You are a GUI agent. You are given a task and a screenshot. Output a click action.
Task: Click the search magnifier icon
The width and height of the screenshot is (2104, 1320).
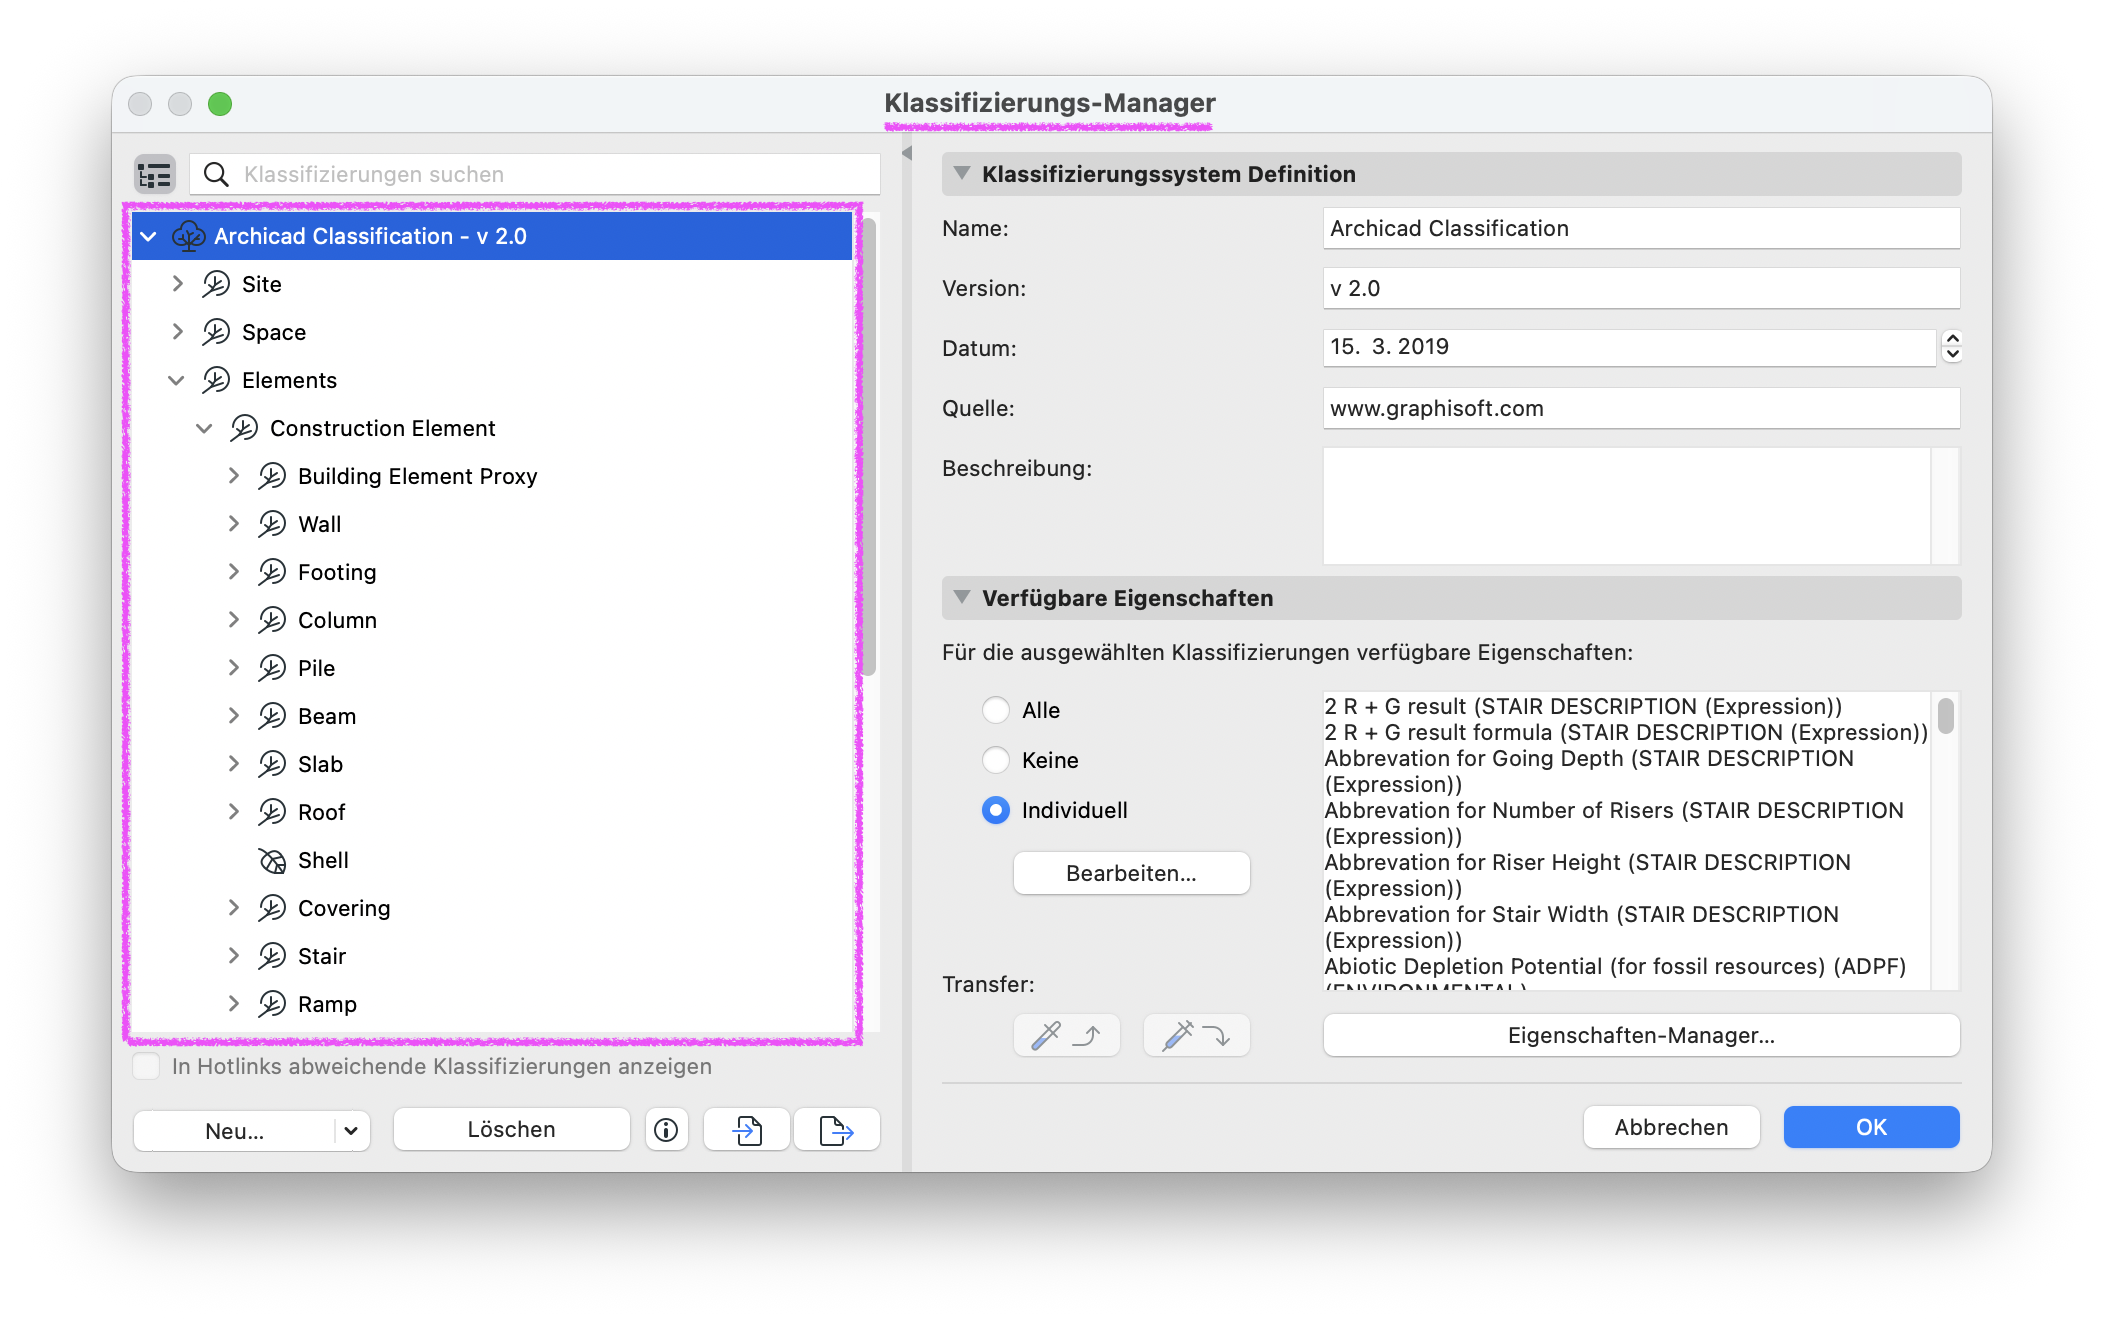point(216,175)
